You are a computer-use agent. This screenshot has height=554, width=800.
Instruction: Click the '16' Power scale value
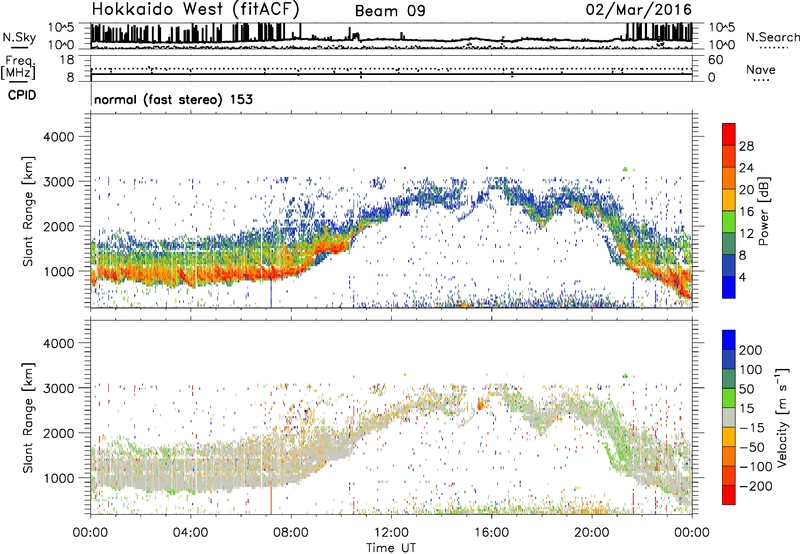coord(746,212)
